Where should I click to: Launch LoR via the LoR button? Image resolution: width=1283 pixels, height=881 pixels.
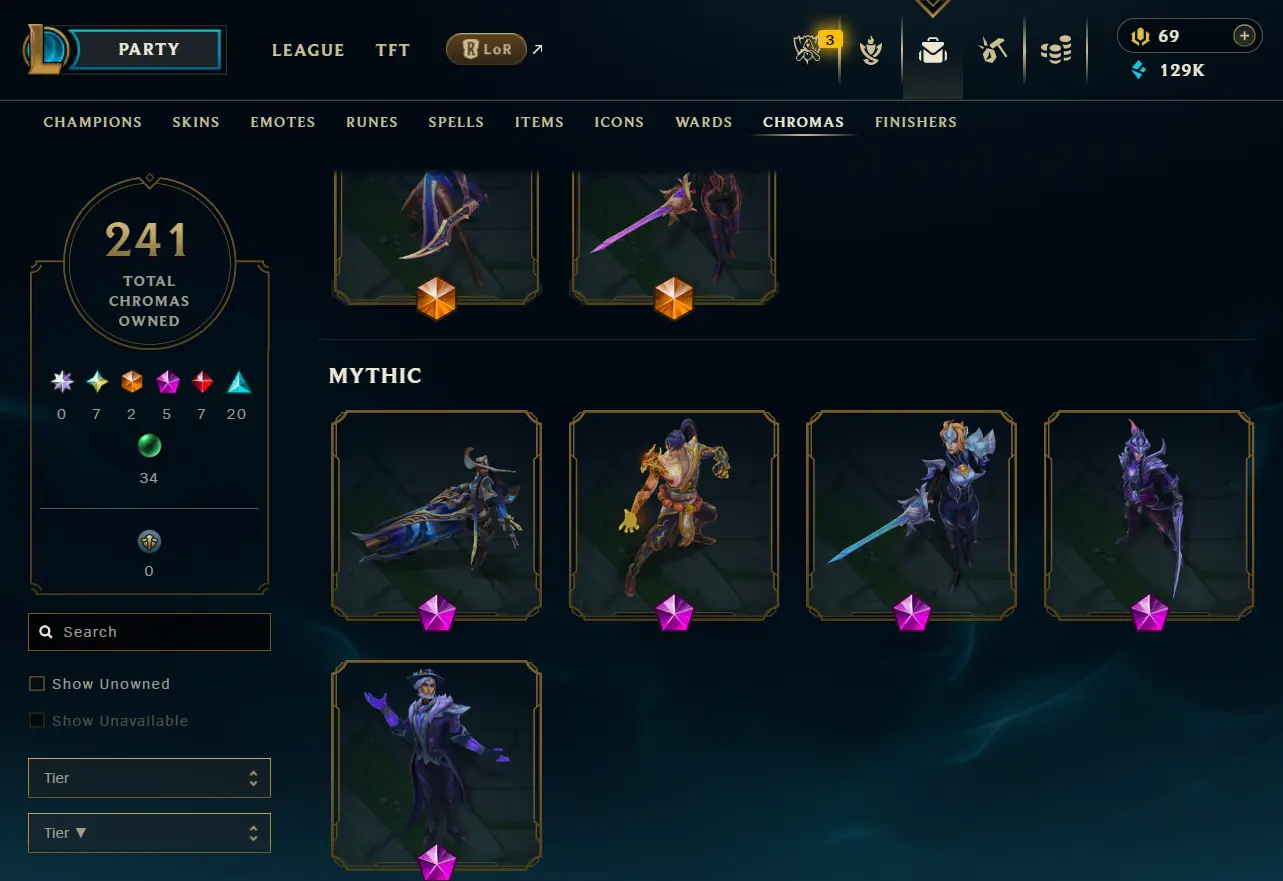486,49
